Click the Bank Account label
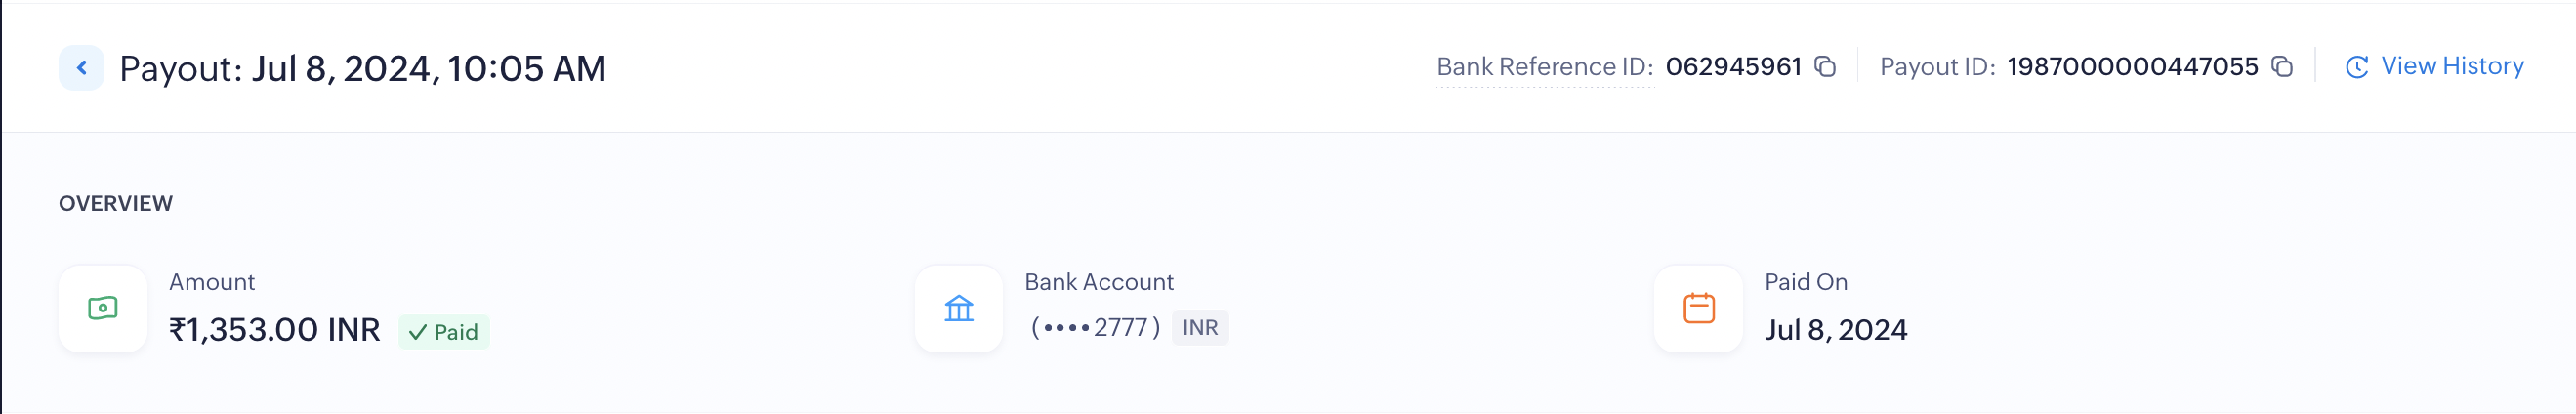Image resolution: width=2576 pixels, height=414 pixels. pos(1098,282)
